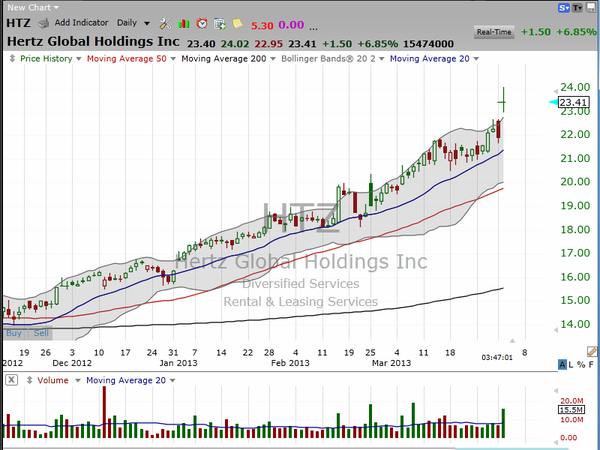Click the 15474000 volume figure in header
The image size is (600, 450).
click(x=428, y=44)
